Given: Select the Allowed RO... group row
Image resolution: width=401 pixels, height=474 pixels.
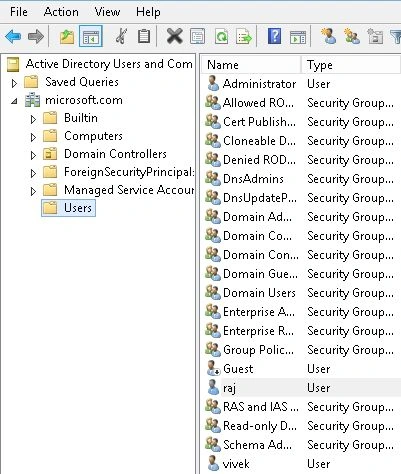Looking at the screenshot, I should 302,102.
